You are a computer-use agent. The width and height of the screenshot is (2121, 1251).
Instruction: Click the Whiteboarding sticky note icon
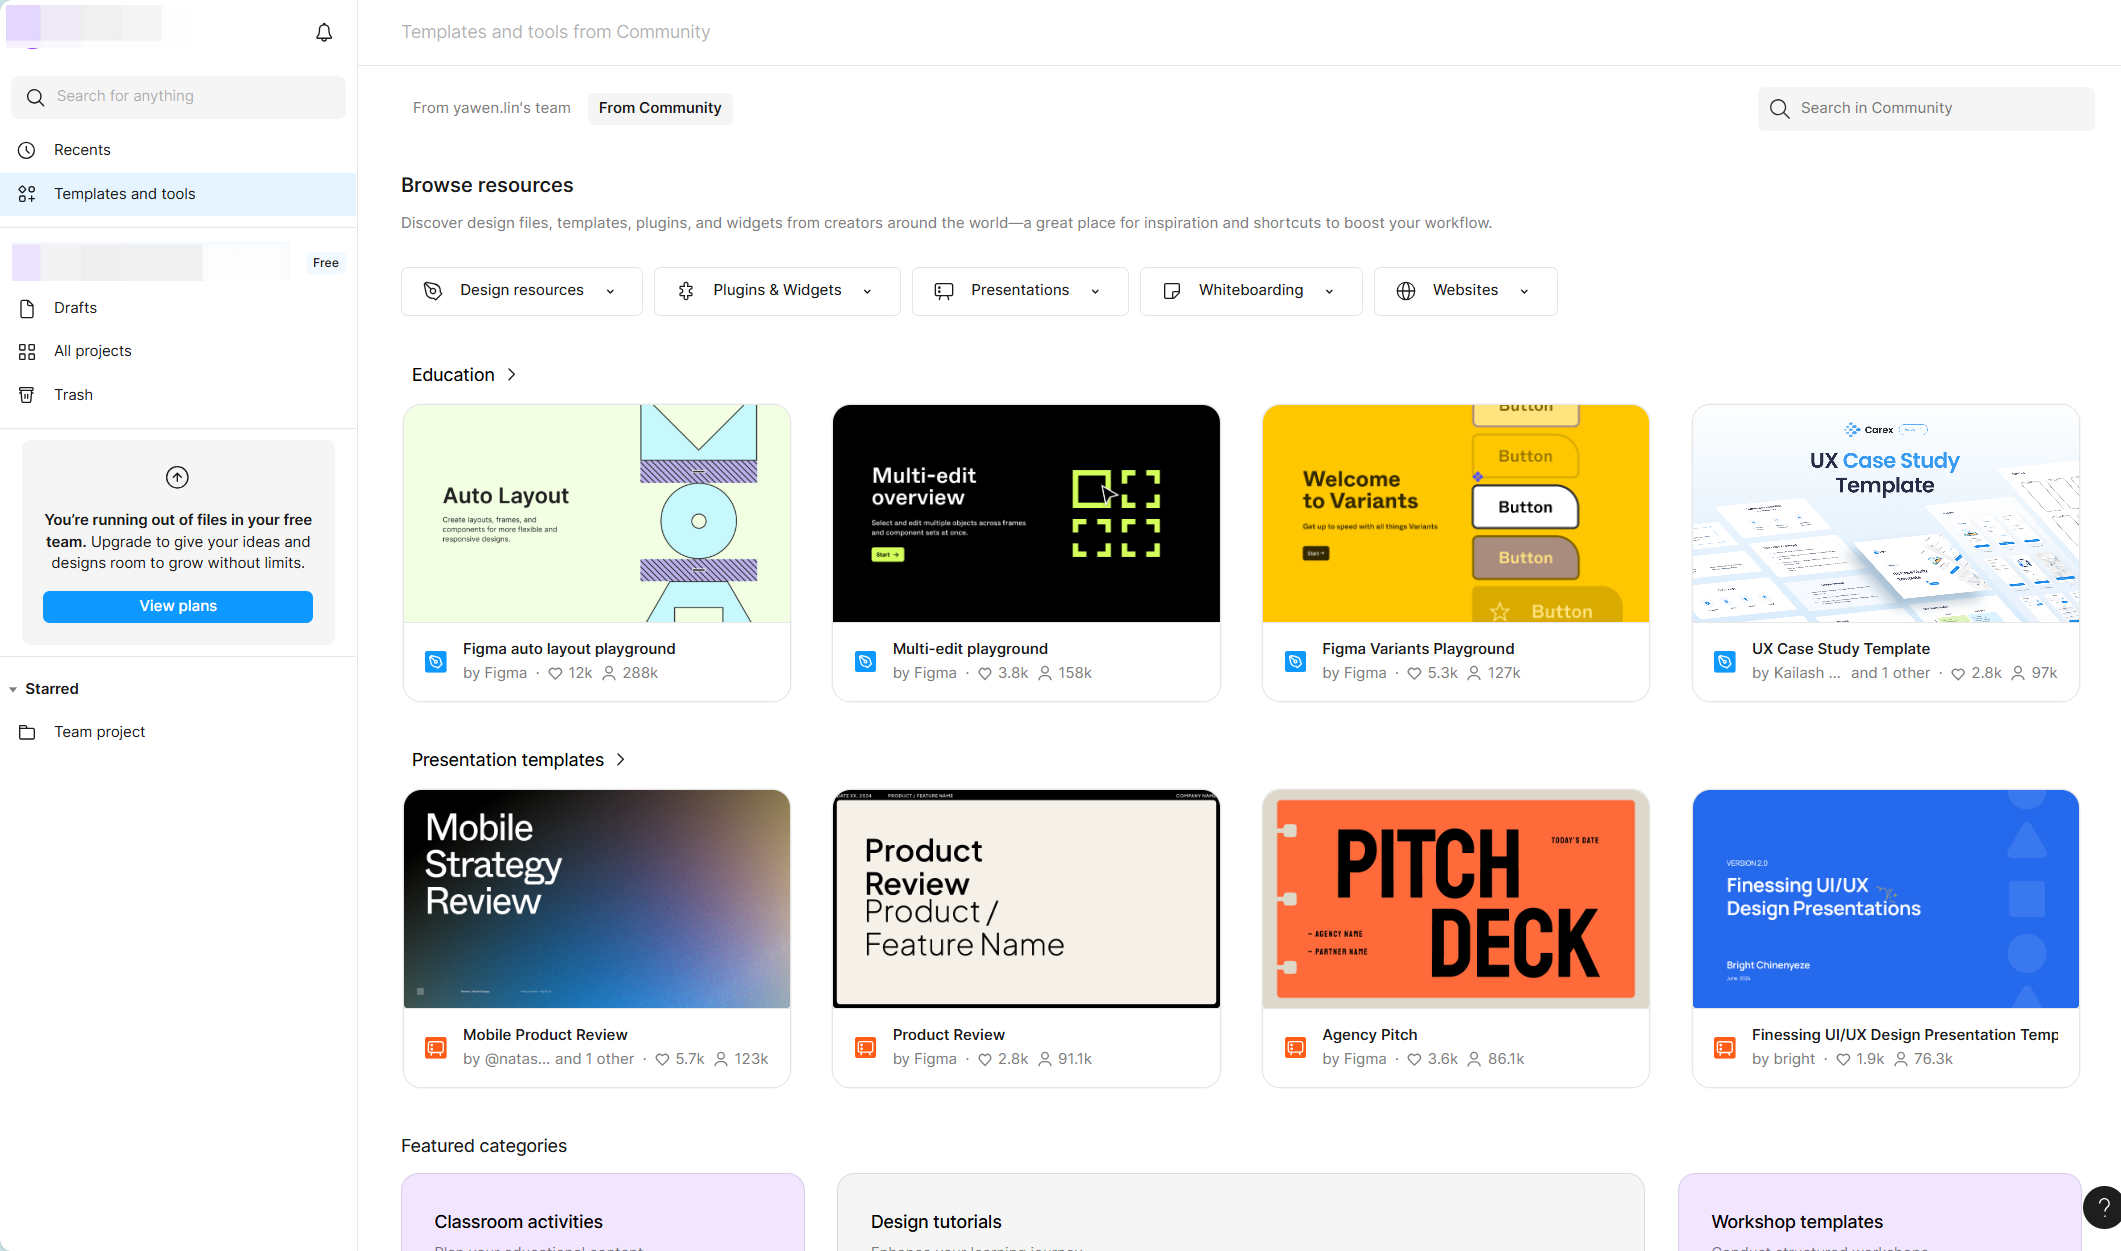(x=1172, y=291)
